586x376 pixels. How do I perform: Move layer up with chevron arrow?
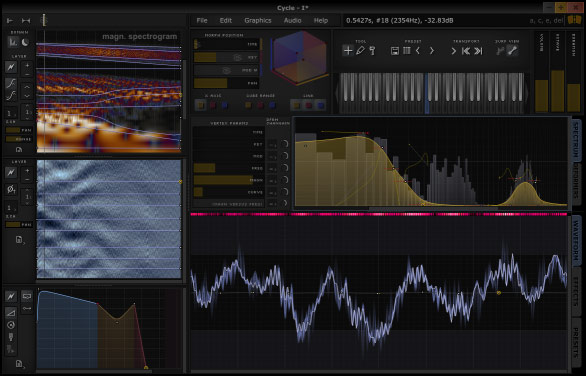[27, 87]
